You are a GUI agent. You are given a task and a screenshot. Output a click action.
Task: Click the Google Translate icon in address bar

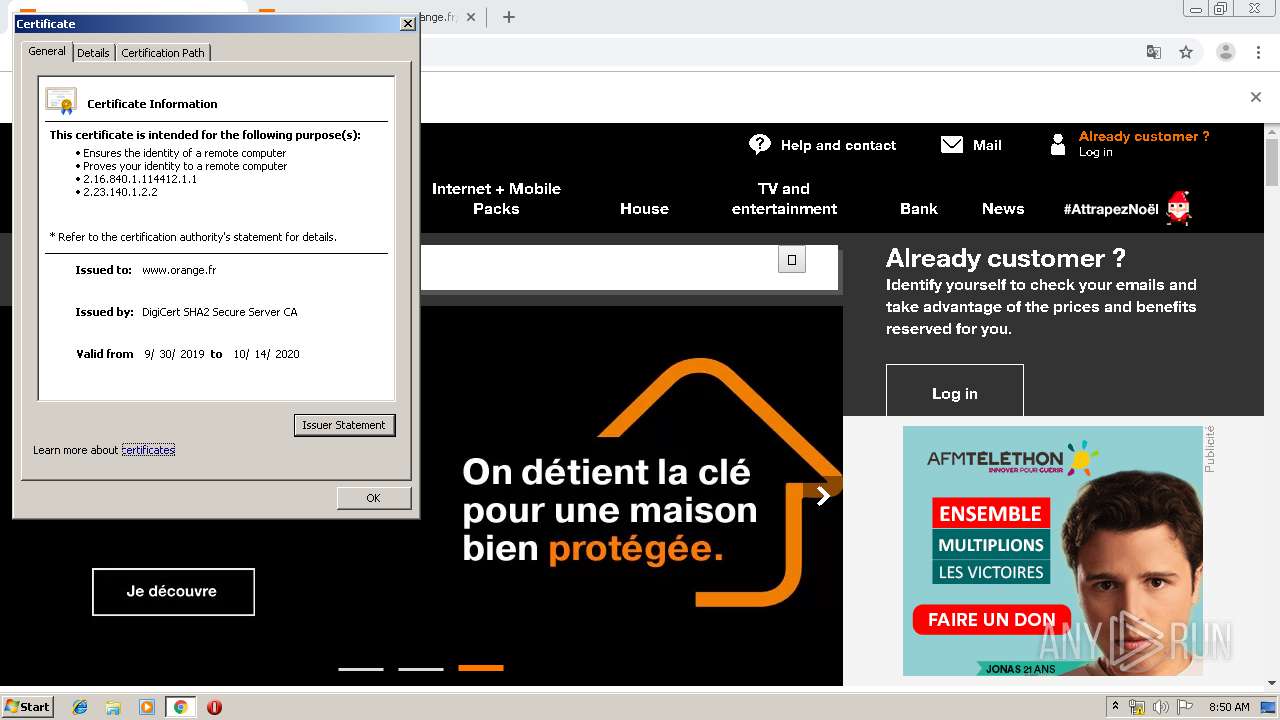[1153, 52]
